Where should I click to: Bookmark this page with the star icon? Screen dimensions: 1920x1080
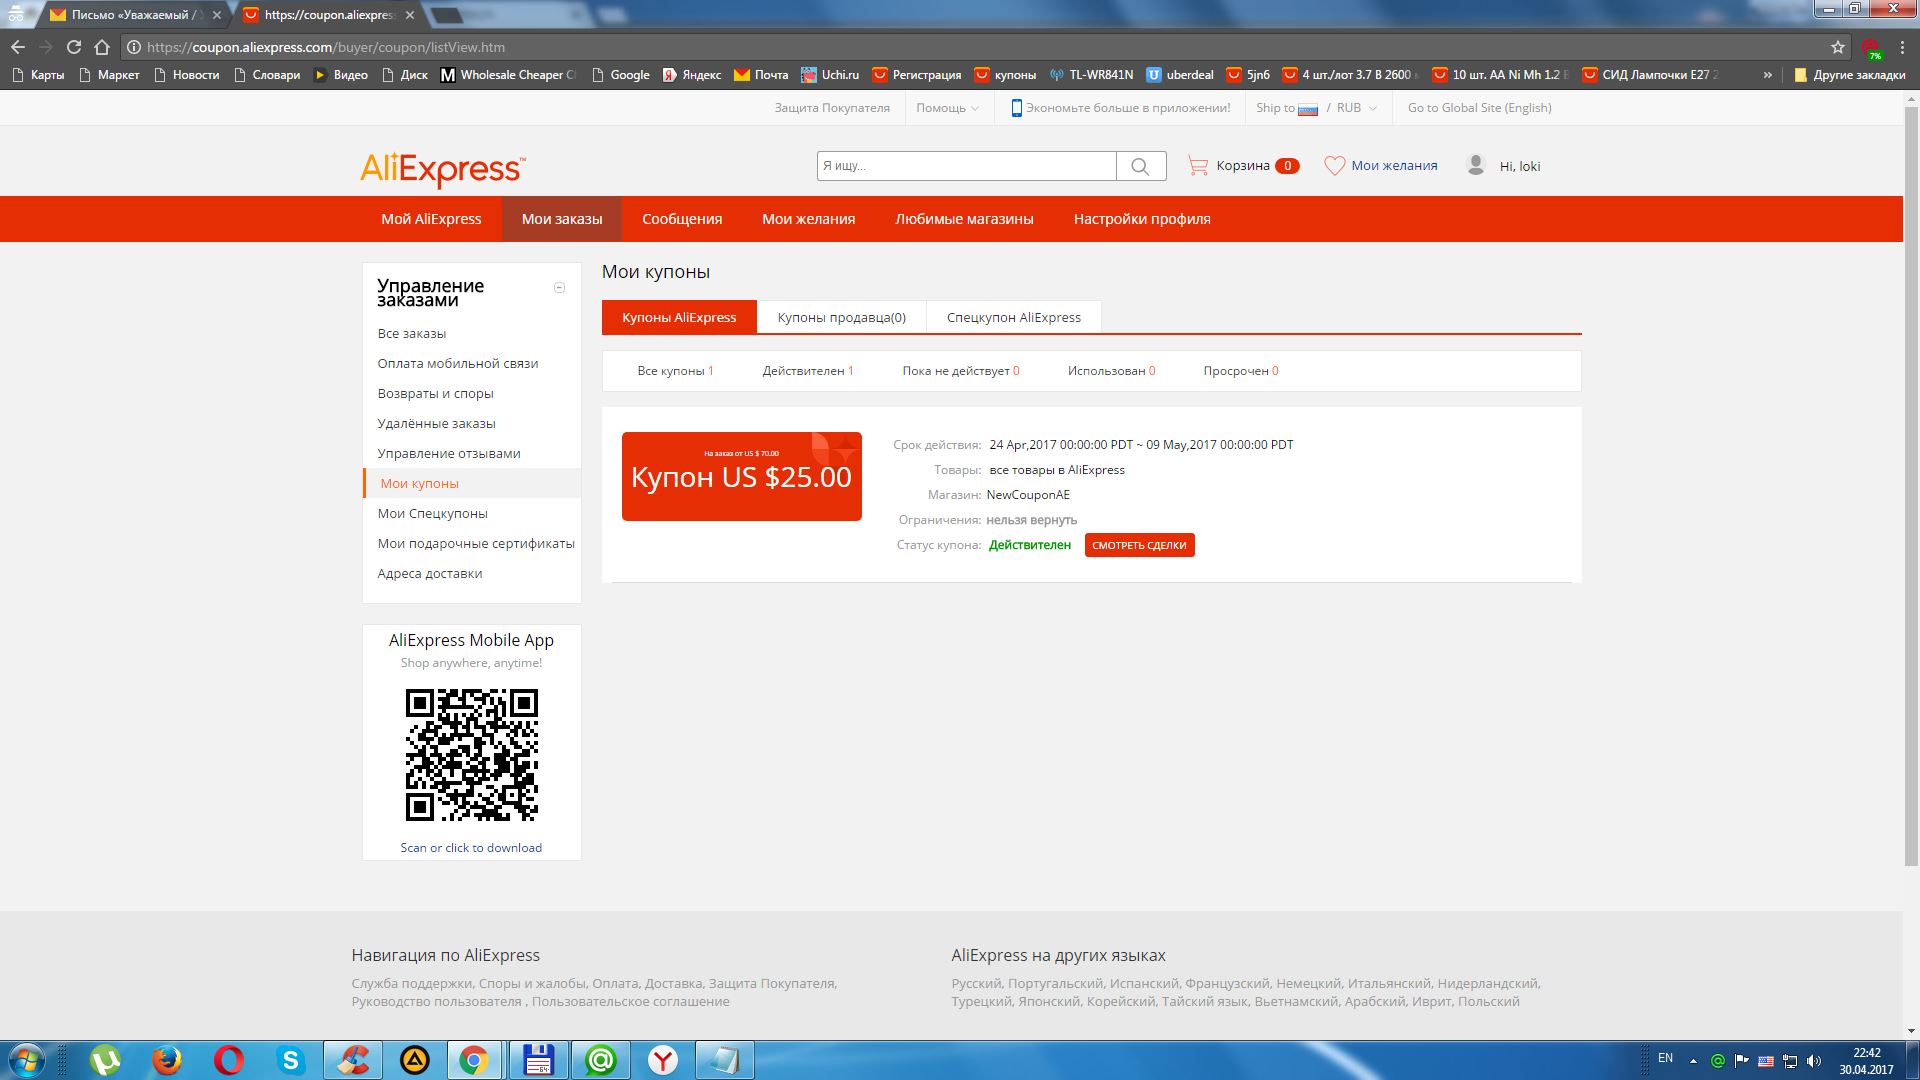[x=1838, y=47]
